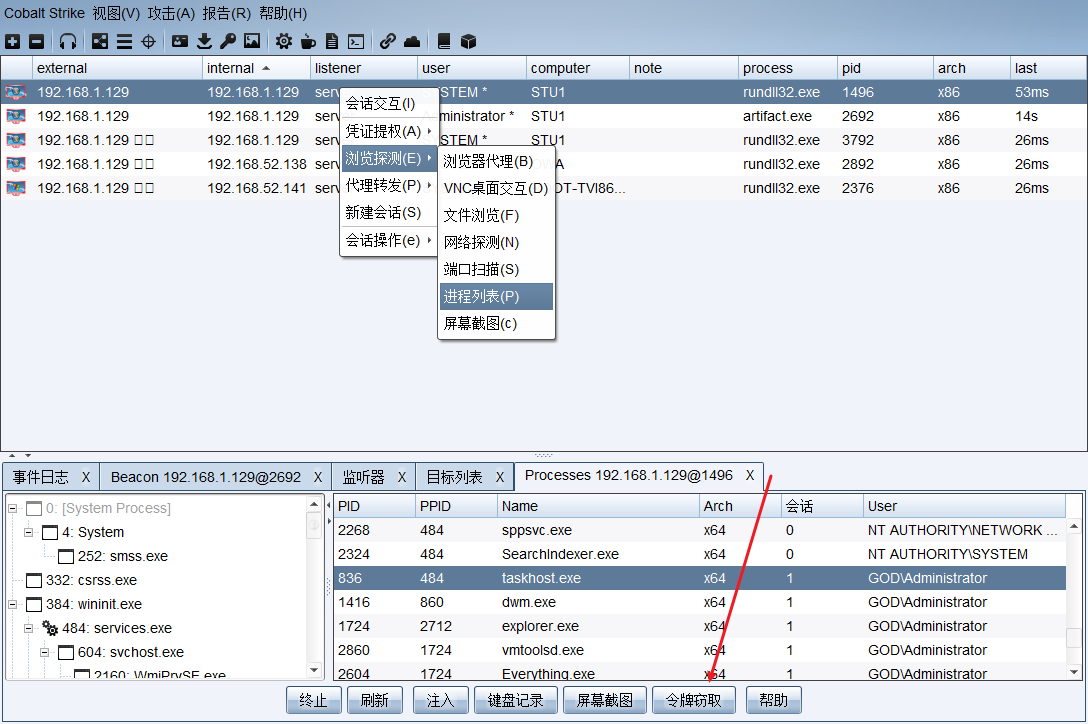Image resolution: width=1088 pixels, height=724 pixels.
Task: Click the 注入 button
Action: tap(441, 700)
